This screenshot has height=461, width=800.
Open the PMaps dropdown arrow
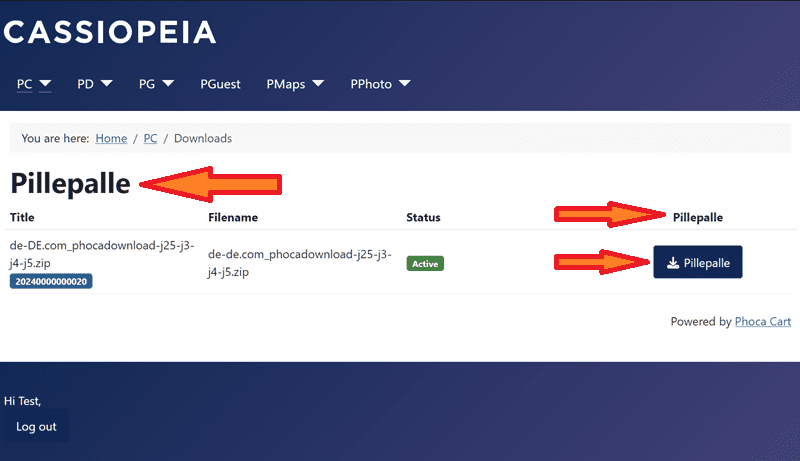click(x=318, y=84)
